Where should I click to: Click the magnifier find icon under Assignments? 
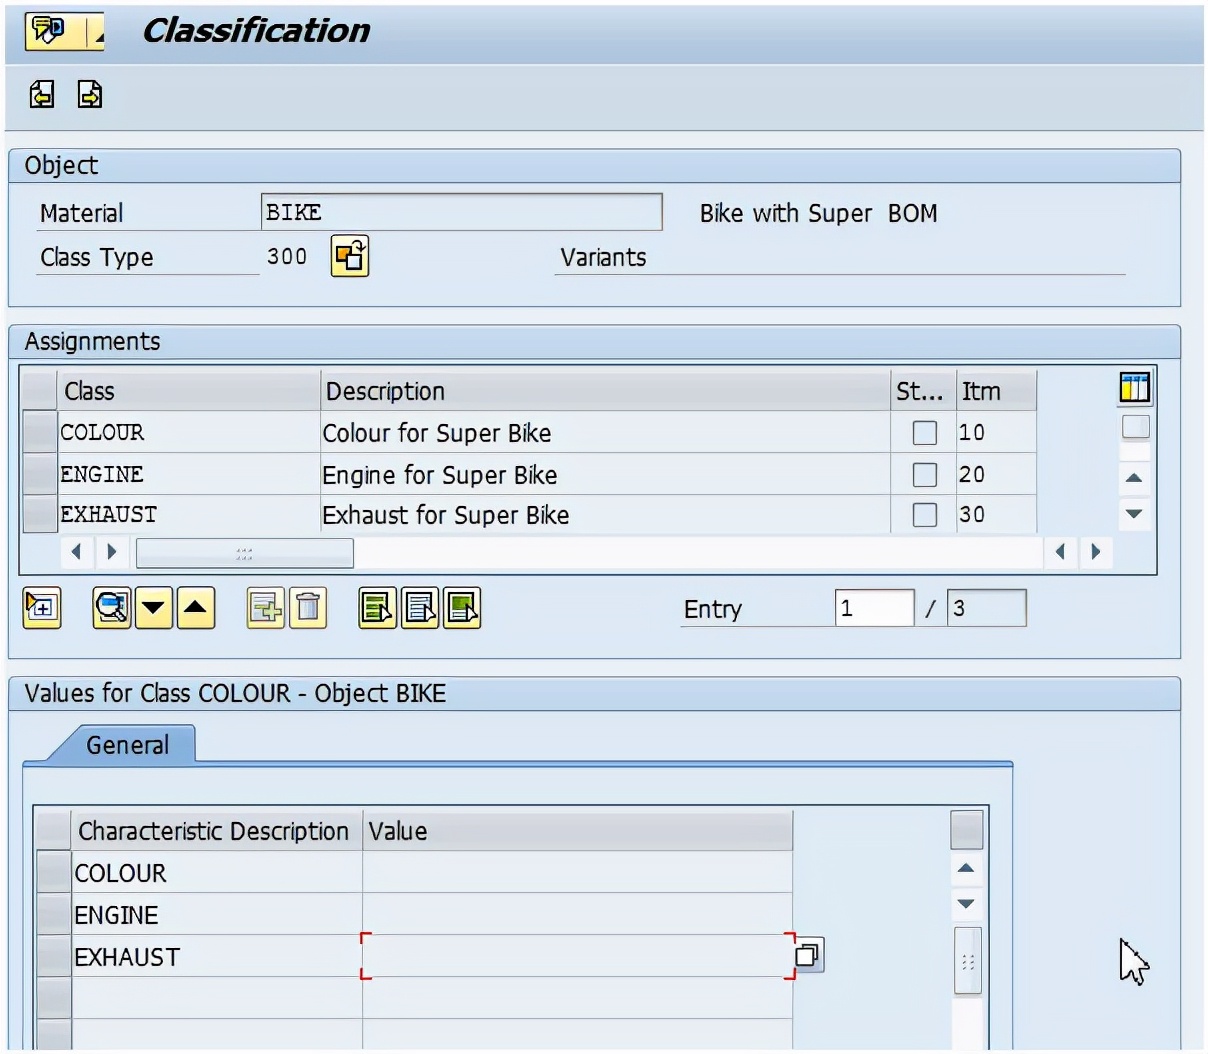coord(111,607)
